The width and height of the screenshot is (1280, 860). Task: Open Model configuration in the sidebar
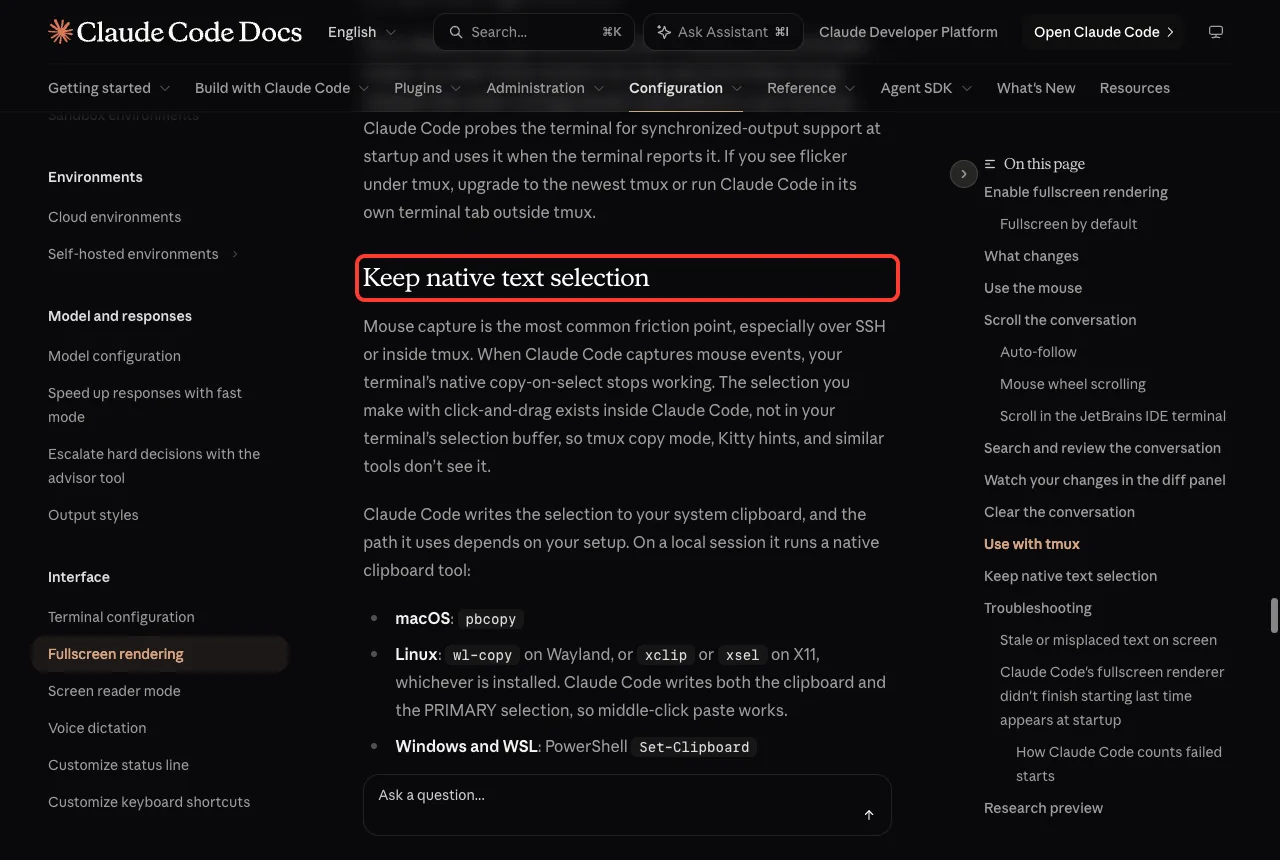(114, 356)
